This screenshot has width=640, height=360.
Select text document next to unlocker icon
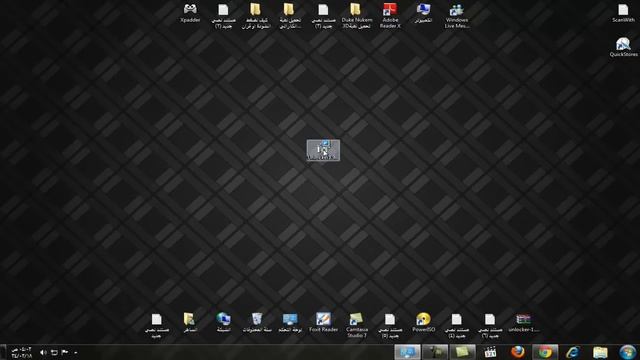(x=490, y=325)
